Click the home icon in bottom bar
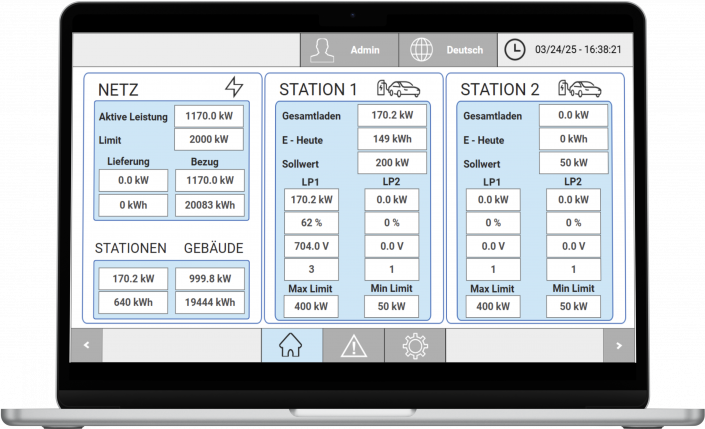This screenshot has width=705, height=429. tap(291, 346)
